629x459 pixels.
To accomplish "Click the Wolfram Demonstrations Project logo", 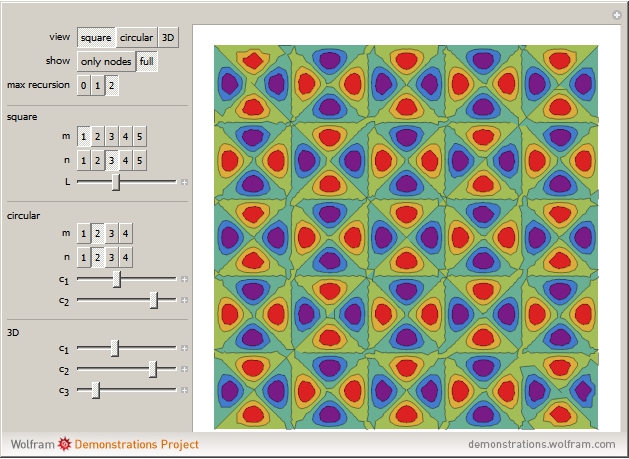I will point(64,444).
